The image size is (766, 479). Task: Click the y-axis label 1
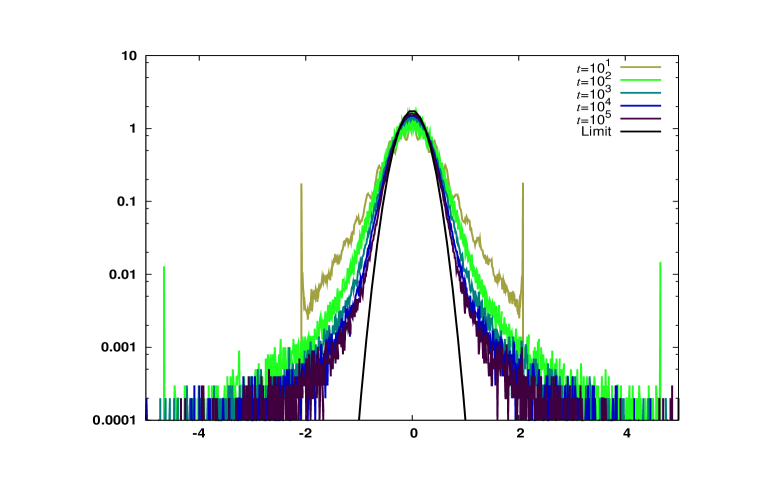[x=132, y=128]
